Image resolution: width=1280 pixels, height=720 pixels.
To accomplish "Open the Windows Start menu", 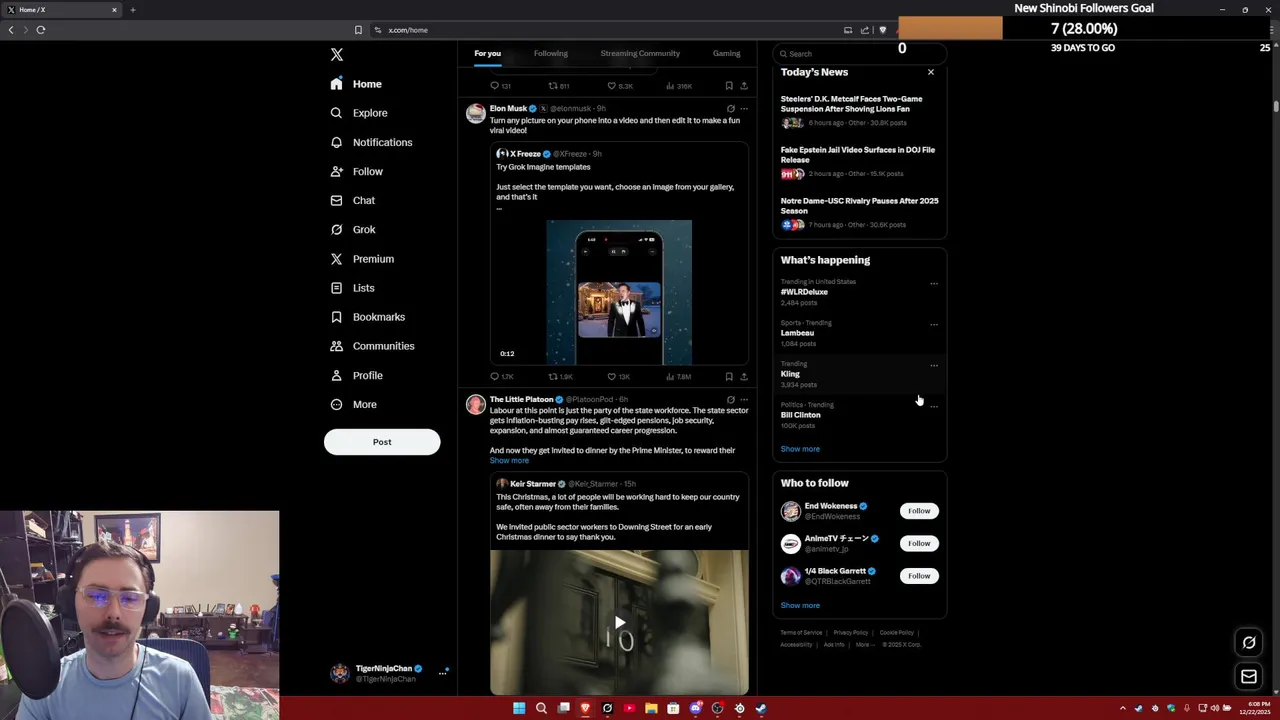I will 519,708.
